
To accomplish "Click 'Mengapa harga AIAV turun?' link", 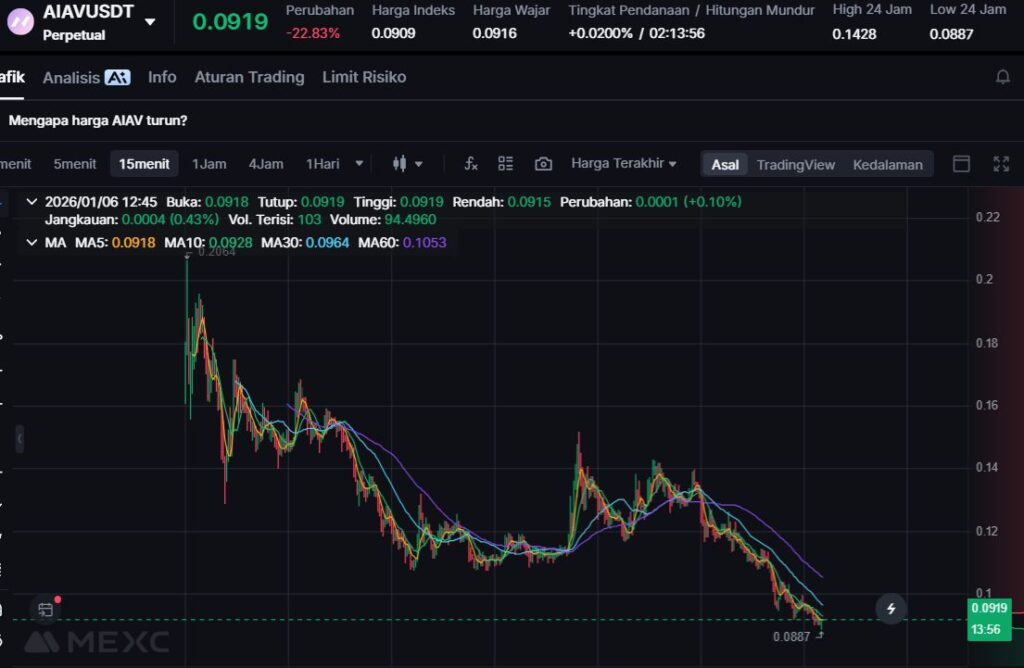I will click(98, 120).
